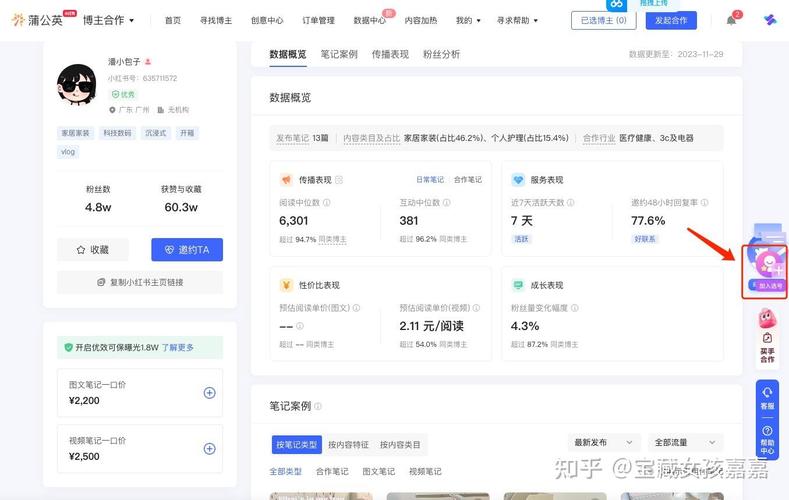The height and width of the screenshot is (500, 789).
Task: Click the blogger's sunglasses avatar
Action: (x=76, y=84)
